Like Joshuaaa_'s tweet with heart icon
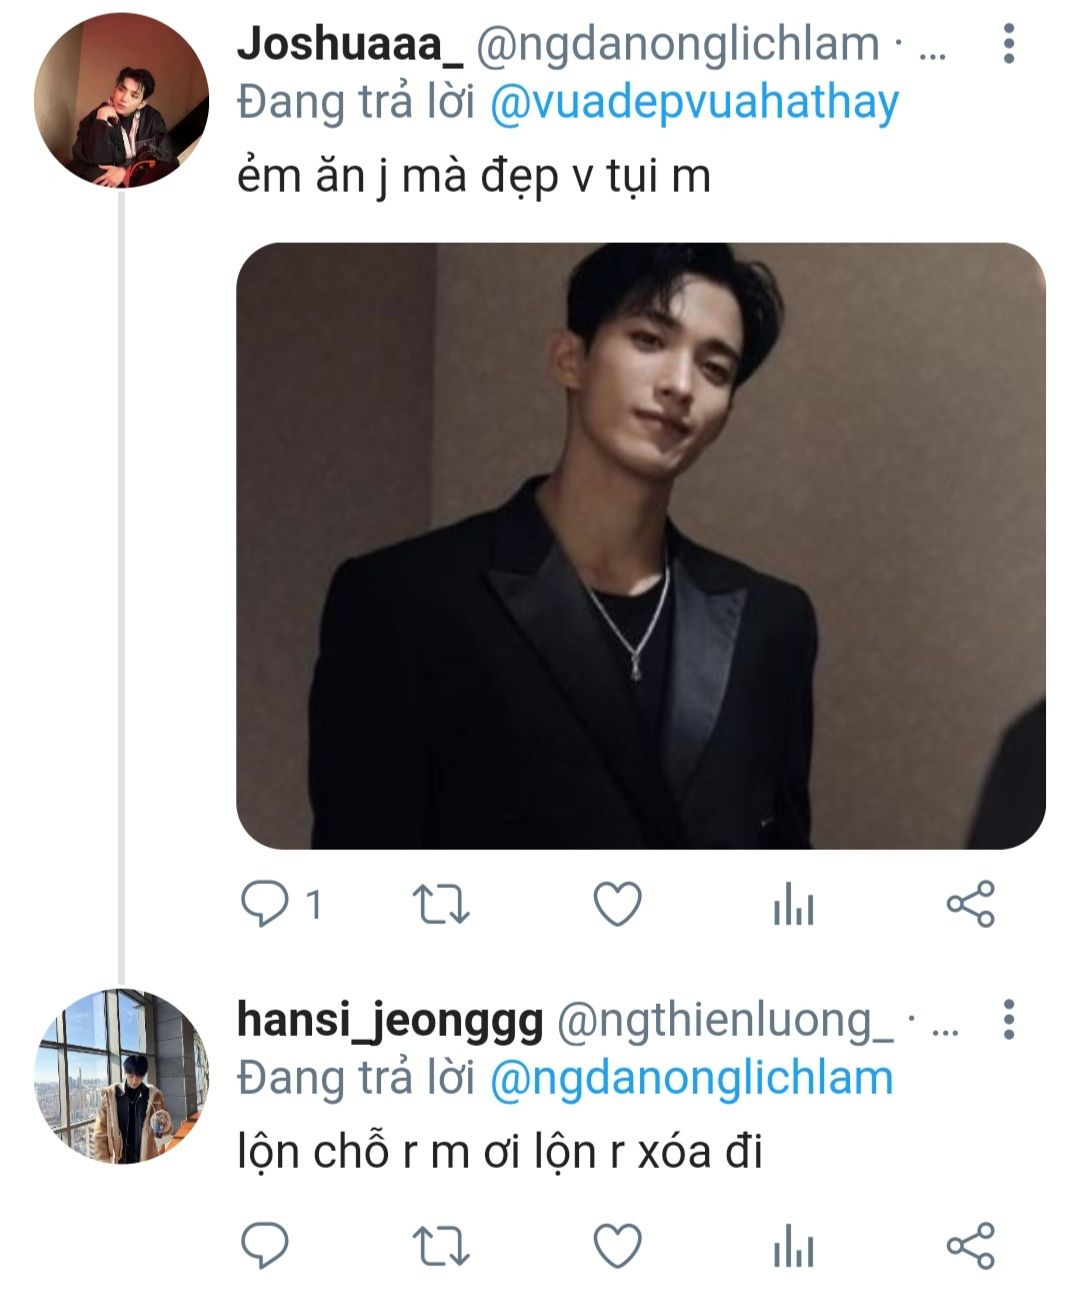The height and width of the screenshot is (1298, 1080). coord(617,905)
